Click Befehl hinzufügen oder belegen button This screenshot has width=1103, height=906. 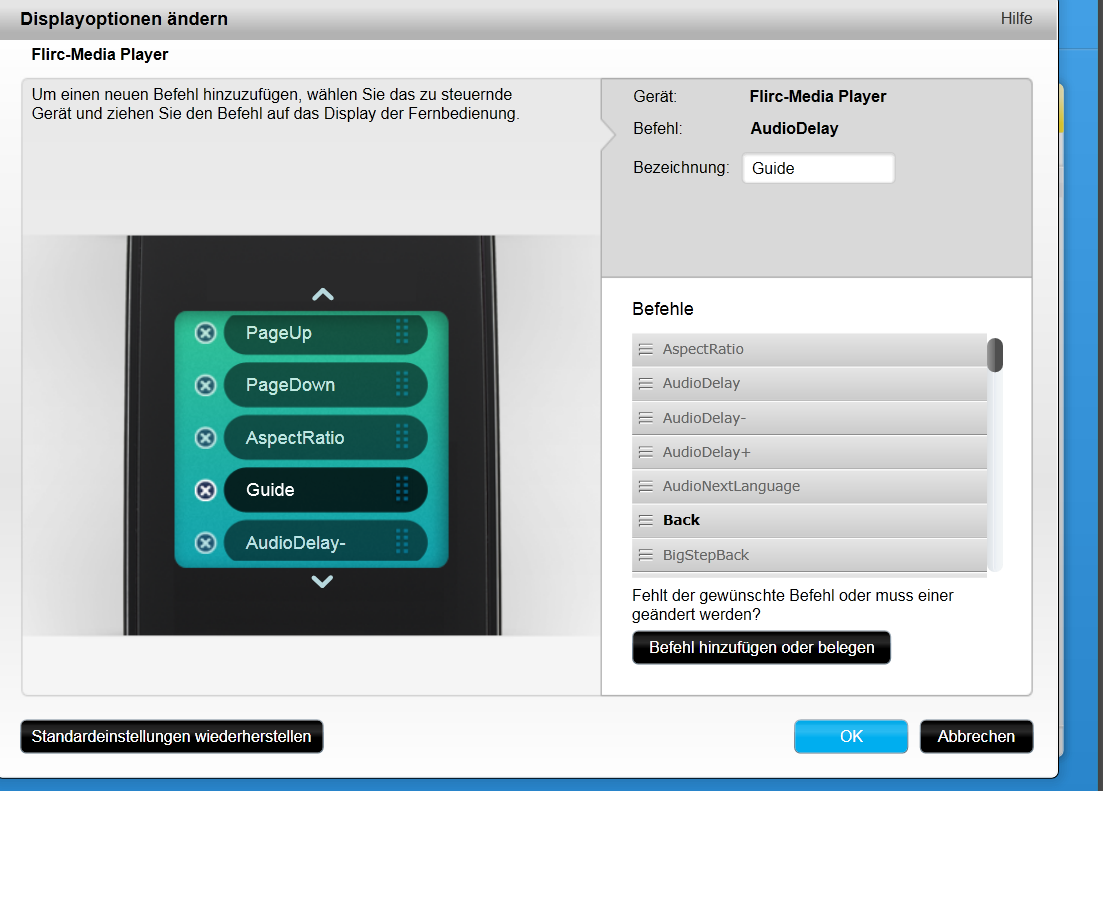761,648
